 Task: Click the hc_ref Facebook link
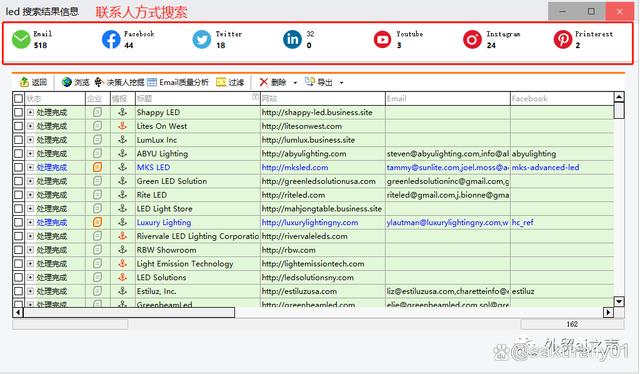coord(522,223)
